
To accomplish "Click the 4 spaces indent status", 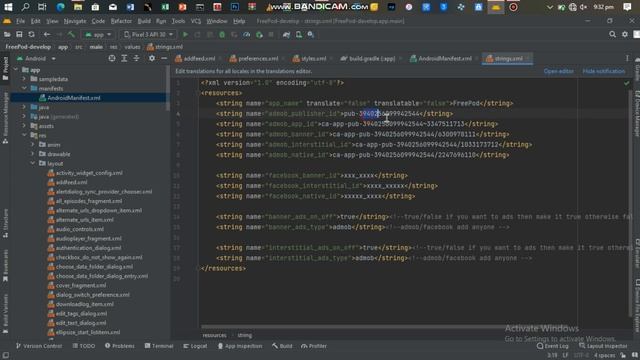I will click(604, 355).
